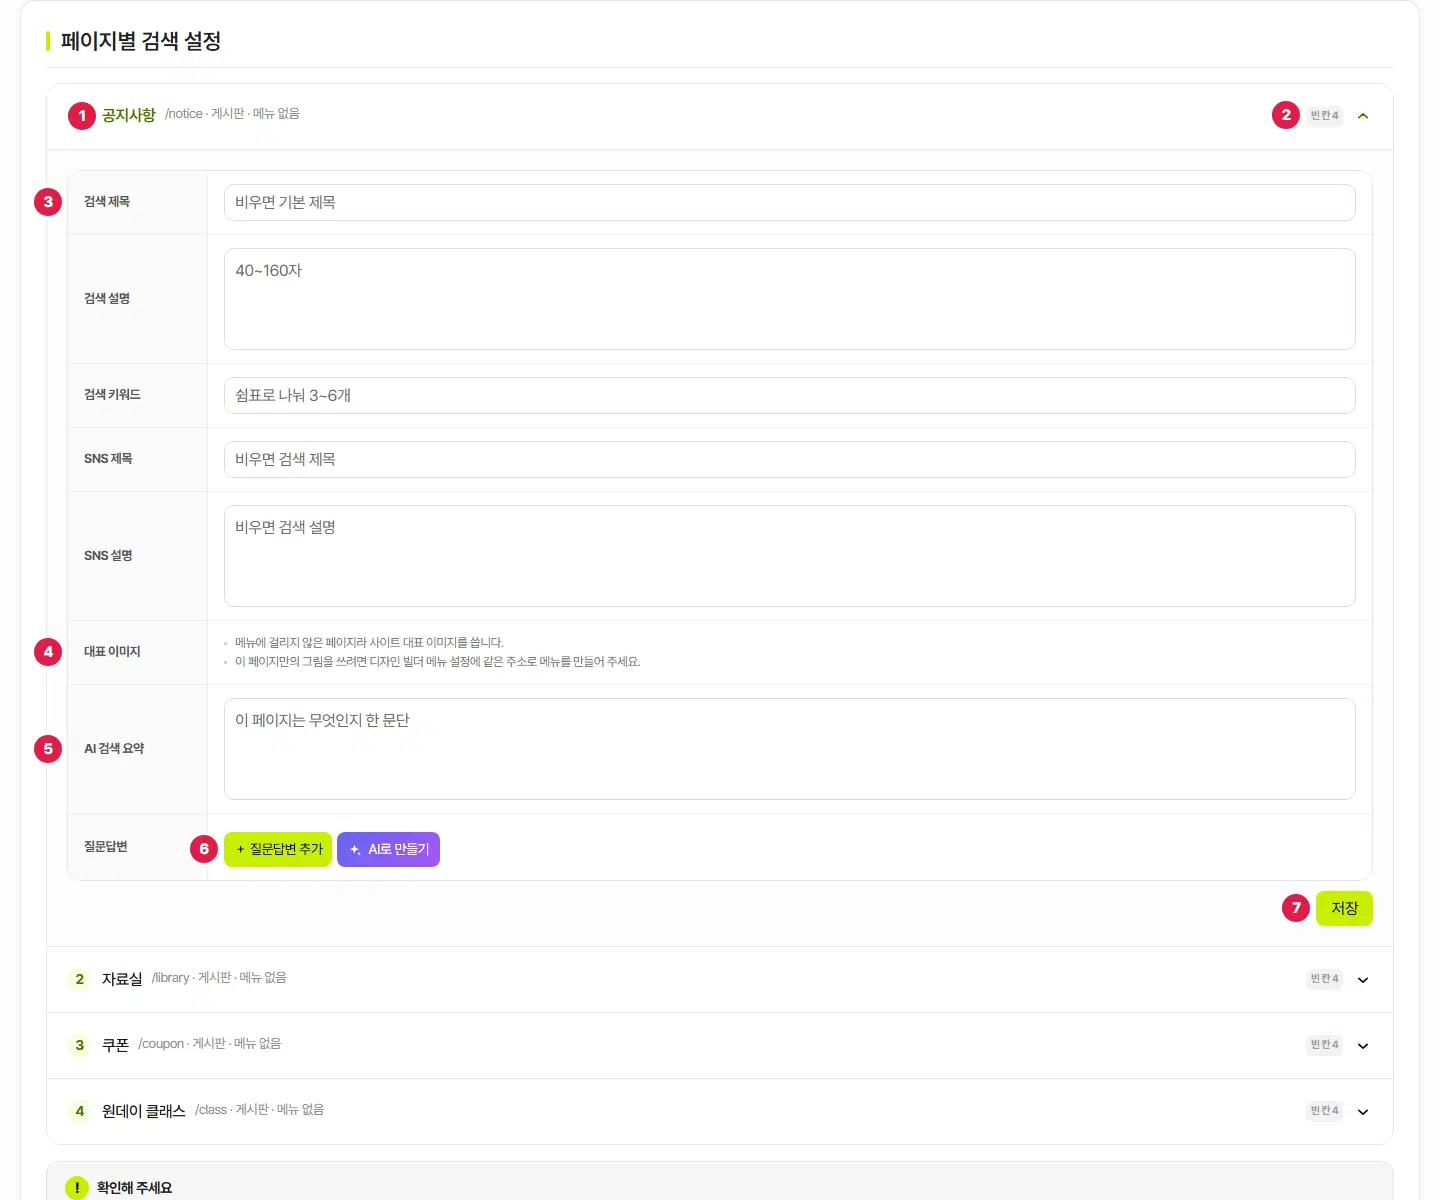Click the /coupon path text
1440x1200 pixels.
click(161, 1044)
